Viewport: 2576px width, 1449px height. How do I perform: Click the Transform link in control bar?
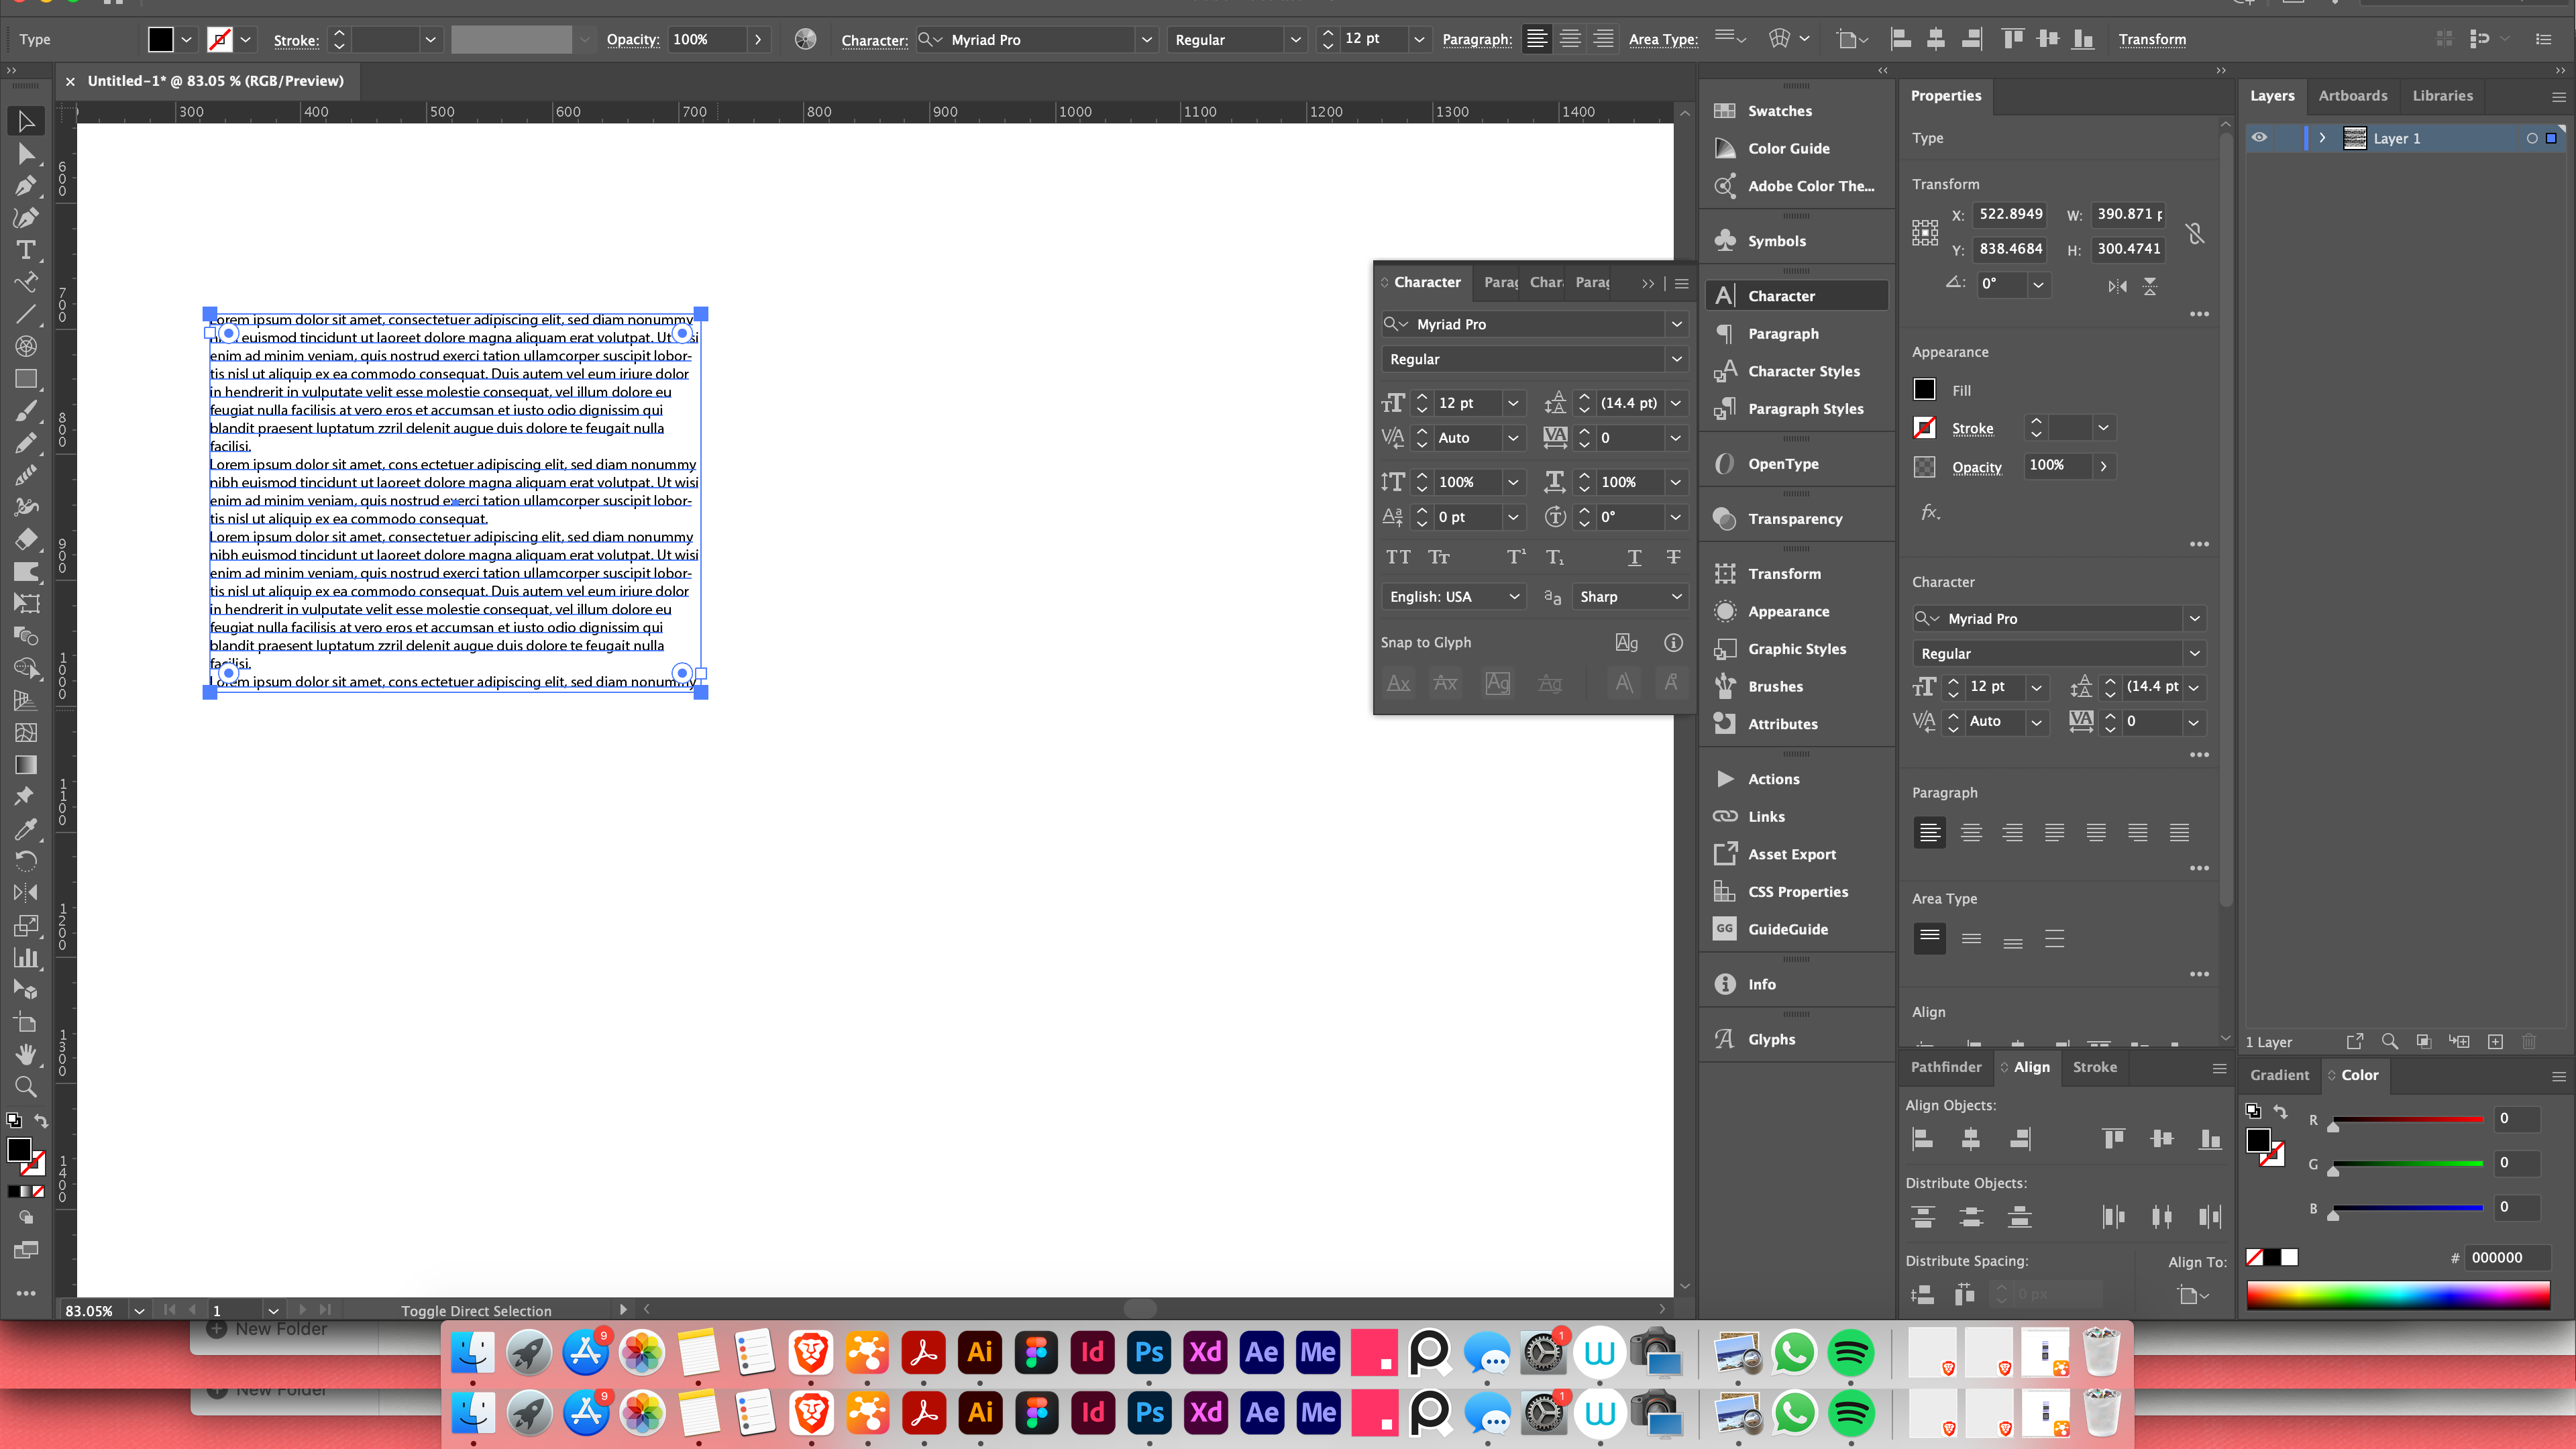point(2152,40)
